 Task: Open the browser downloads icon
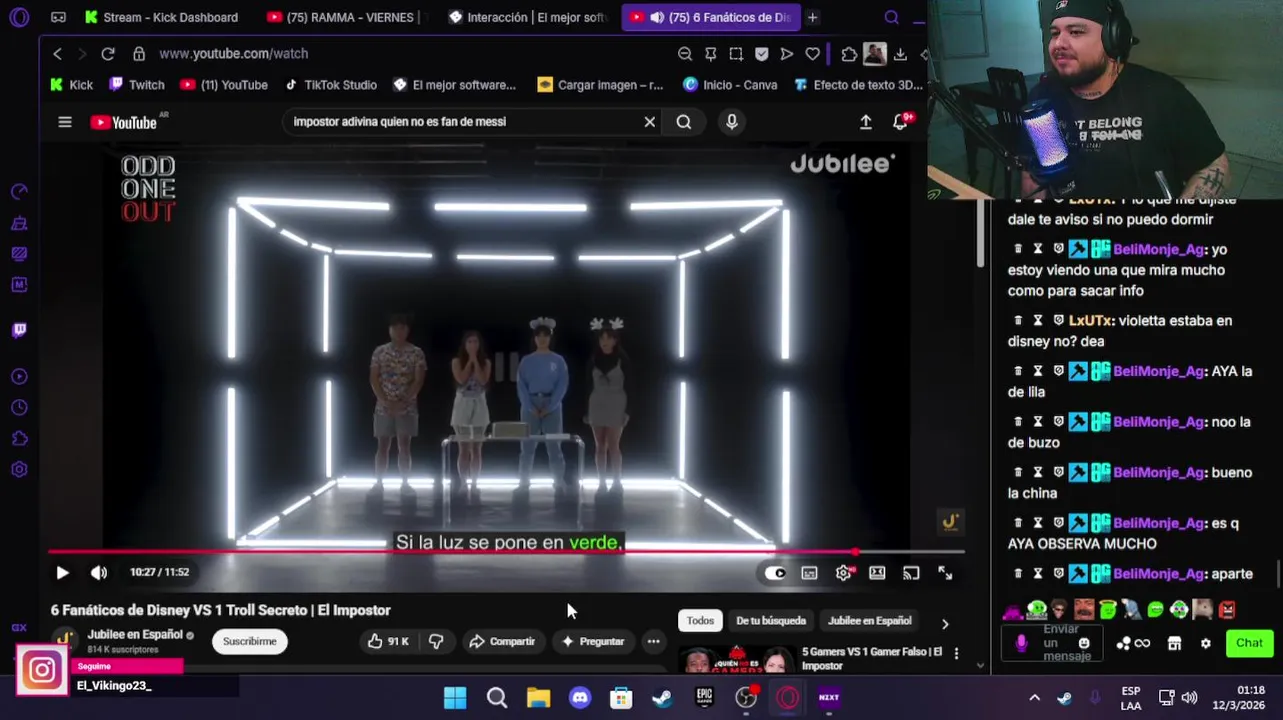click(x=900, y=54)
